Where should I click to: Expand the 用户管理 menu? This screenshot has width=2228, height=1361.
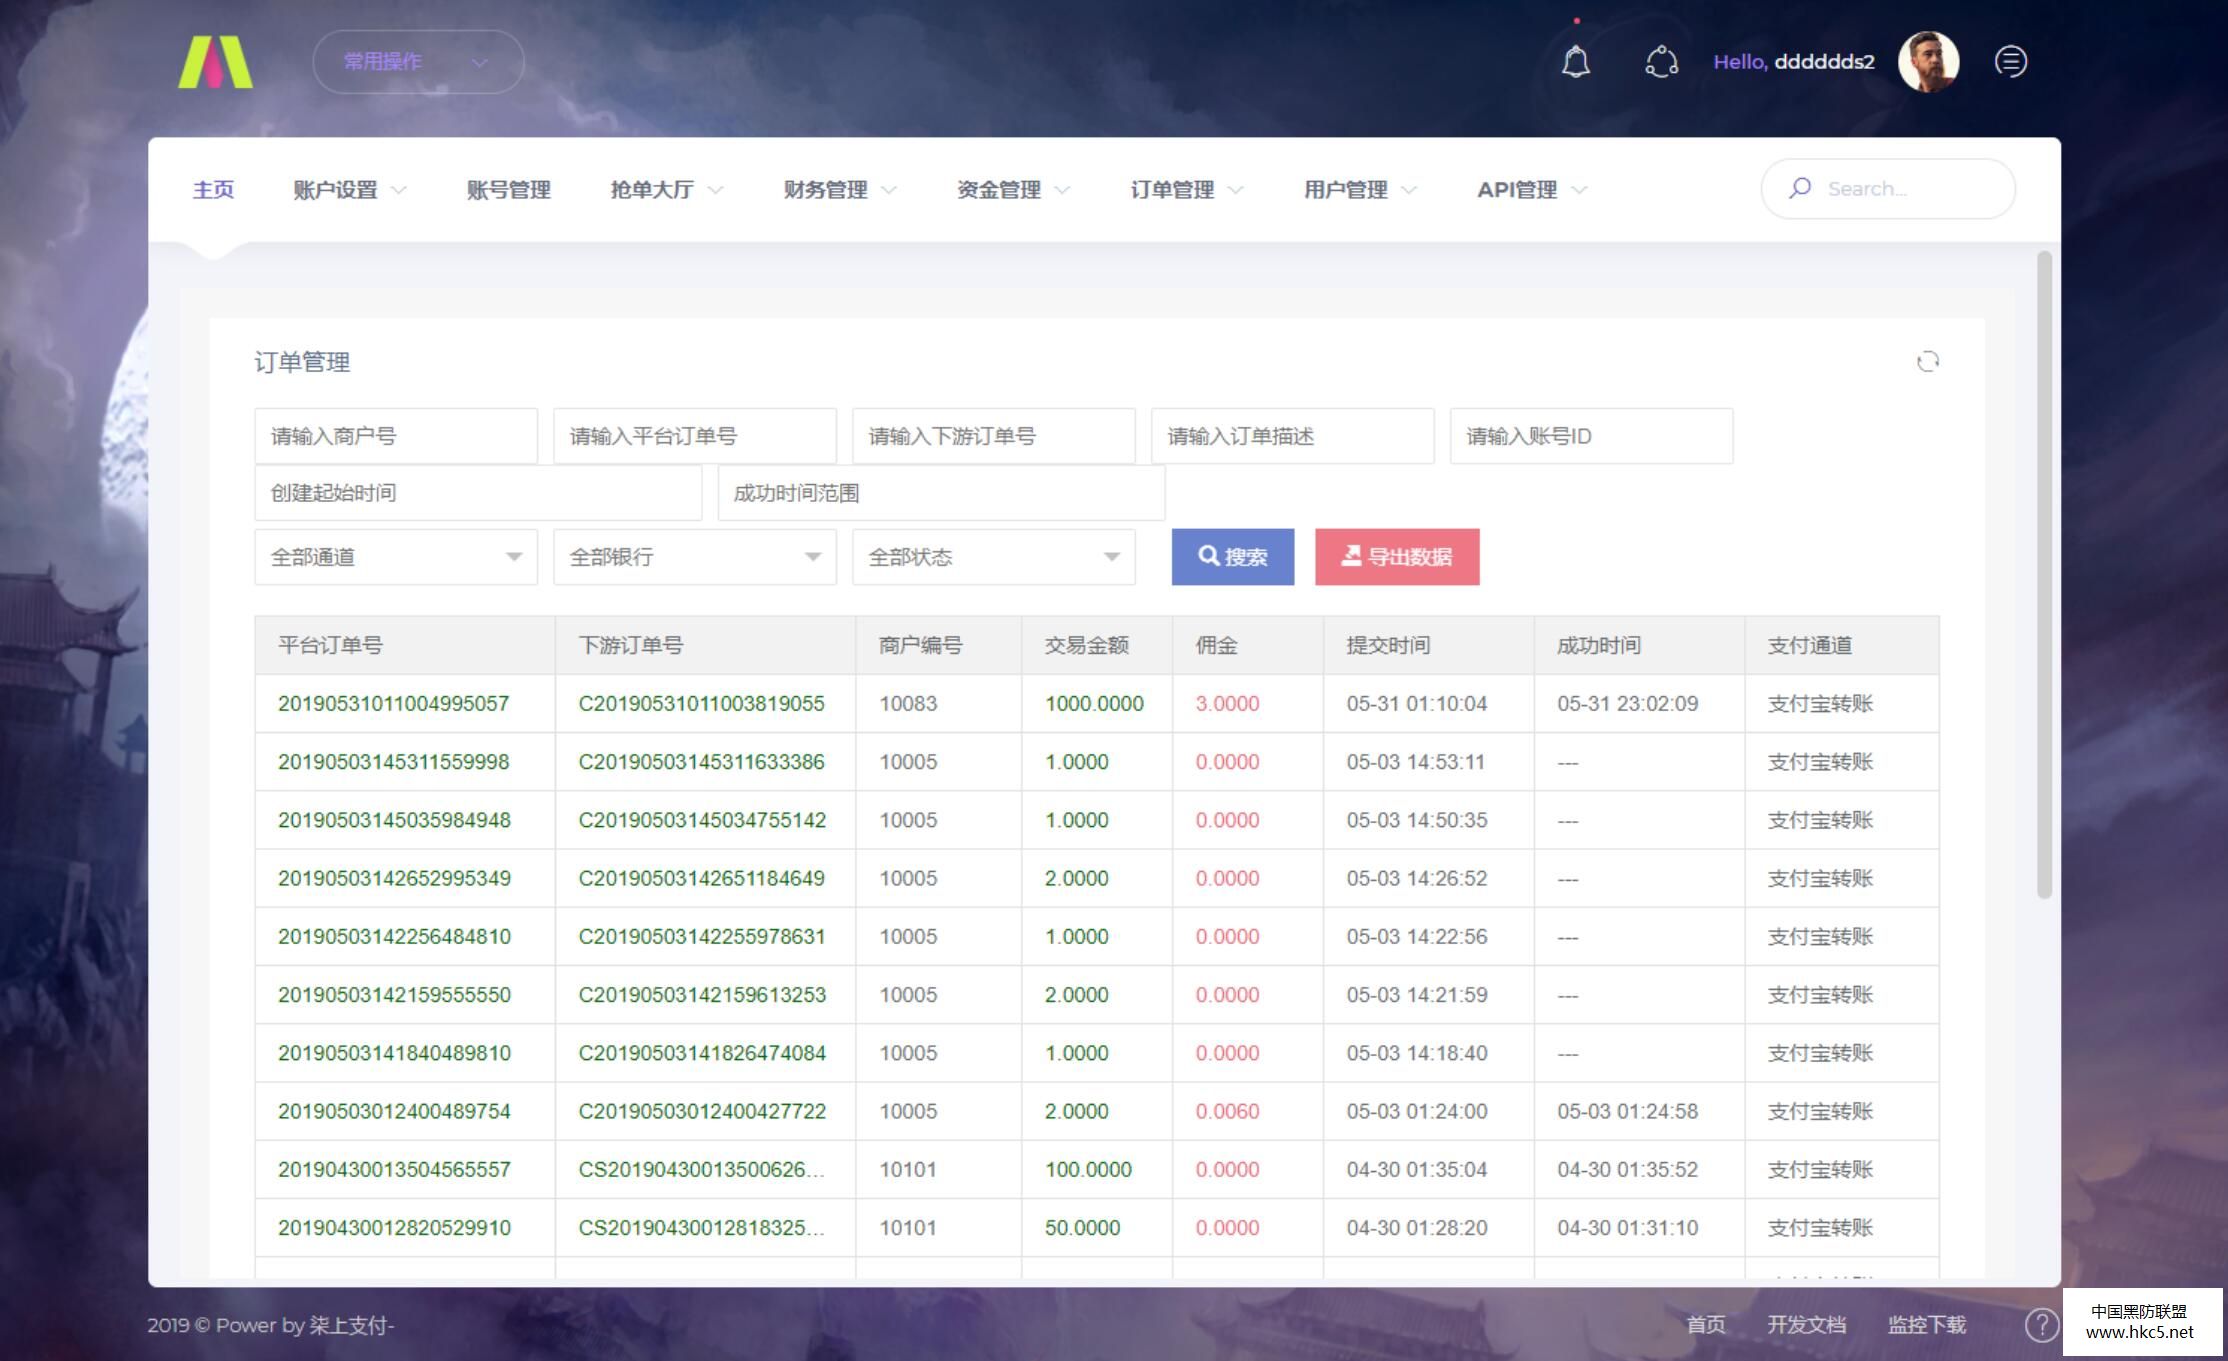1360,190
